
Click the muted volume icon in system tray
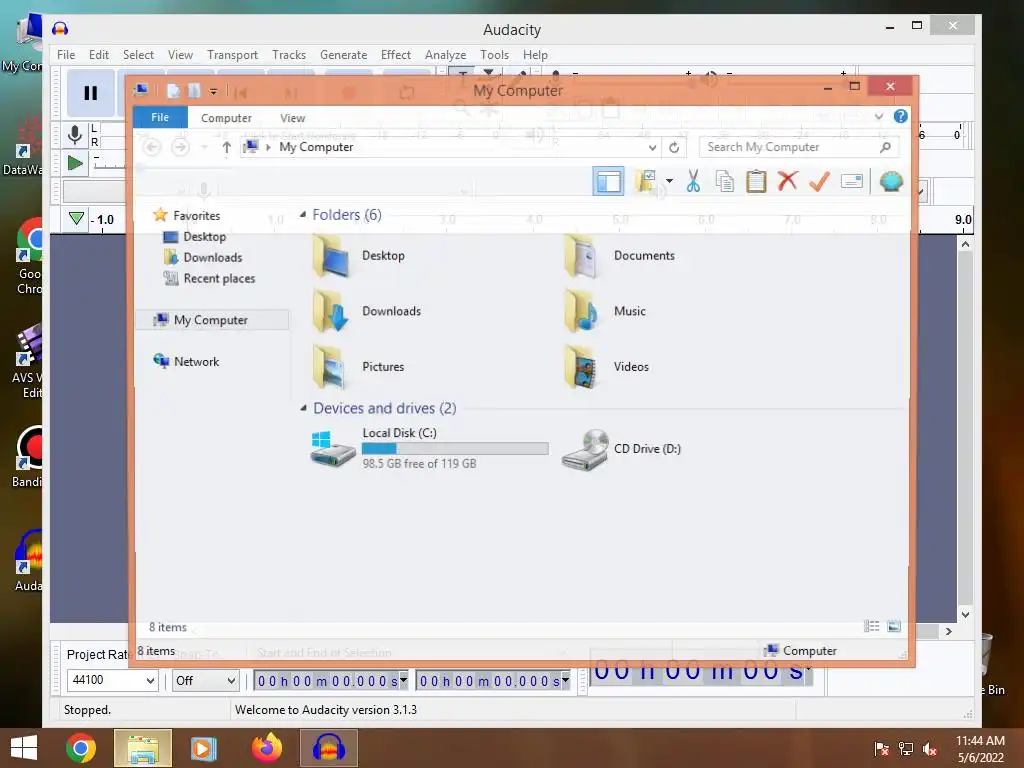click(930, 749)
